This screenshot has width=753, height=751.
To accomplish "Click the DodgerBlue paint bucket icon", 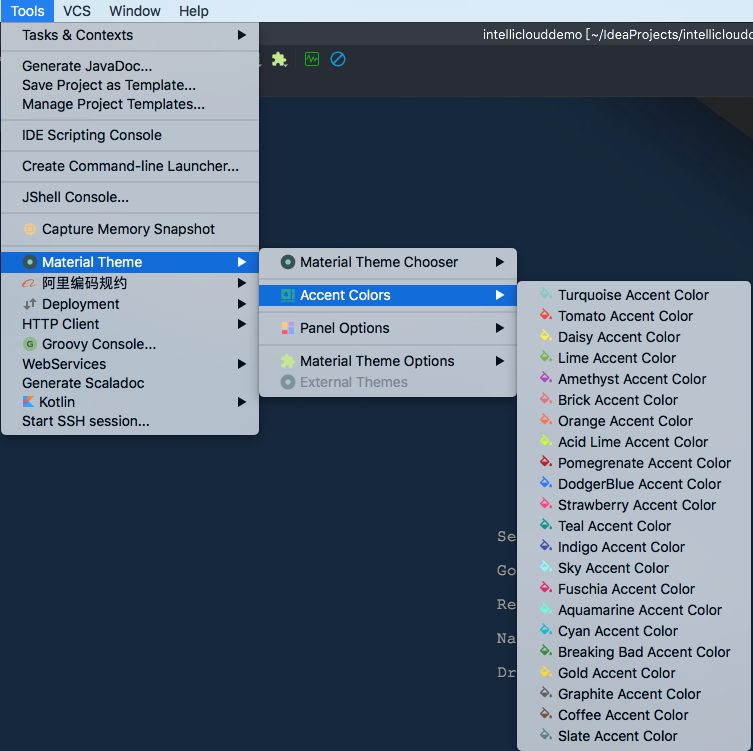I will coord(546,483).
